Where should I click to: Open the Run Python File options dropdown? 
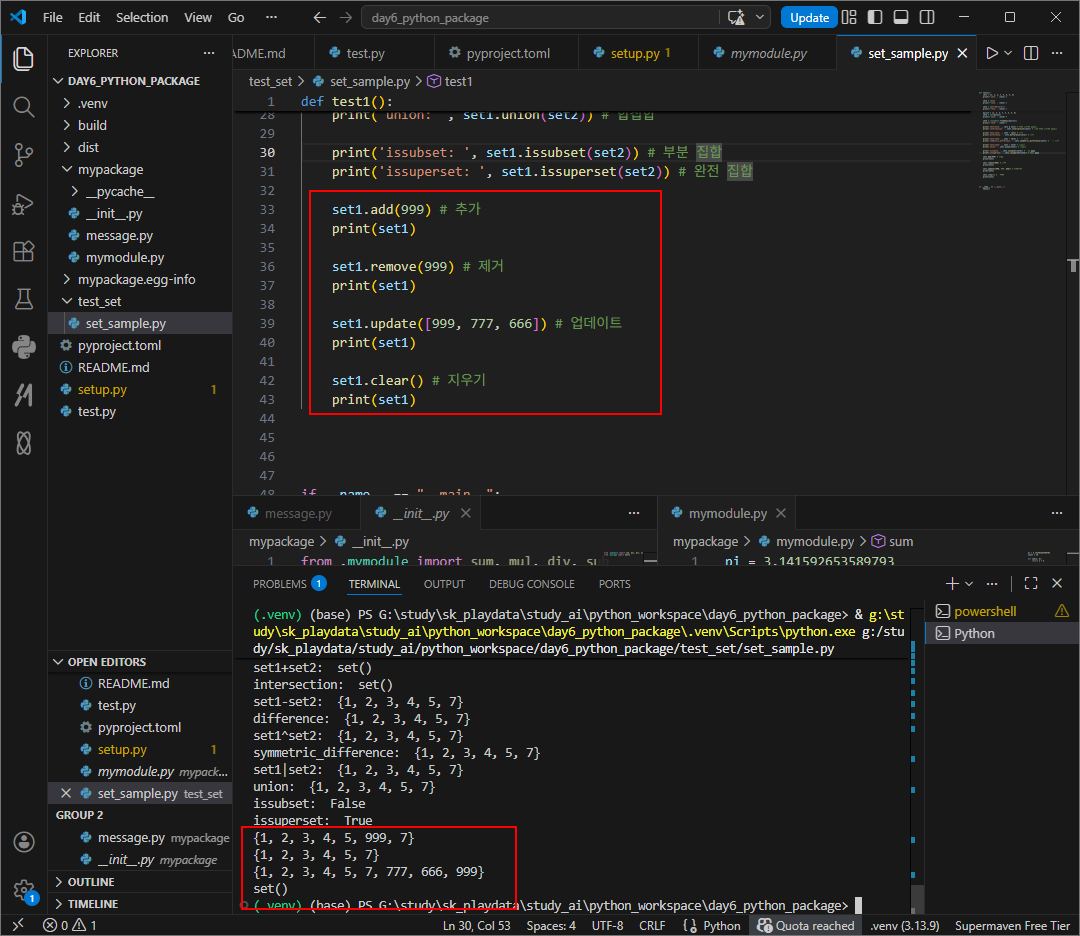(1008, 53)
